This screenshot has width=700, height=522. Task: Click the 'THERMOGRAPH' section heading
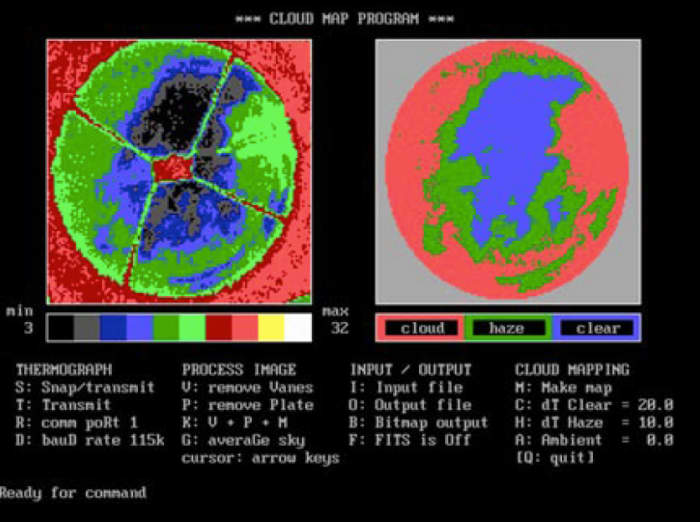point(64,370)
